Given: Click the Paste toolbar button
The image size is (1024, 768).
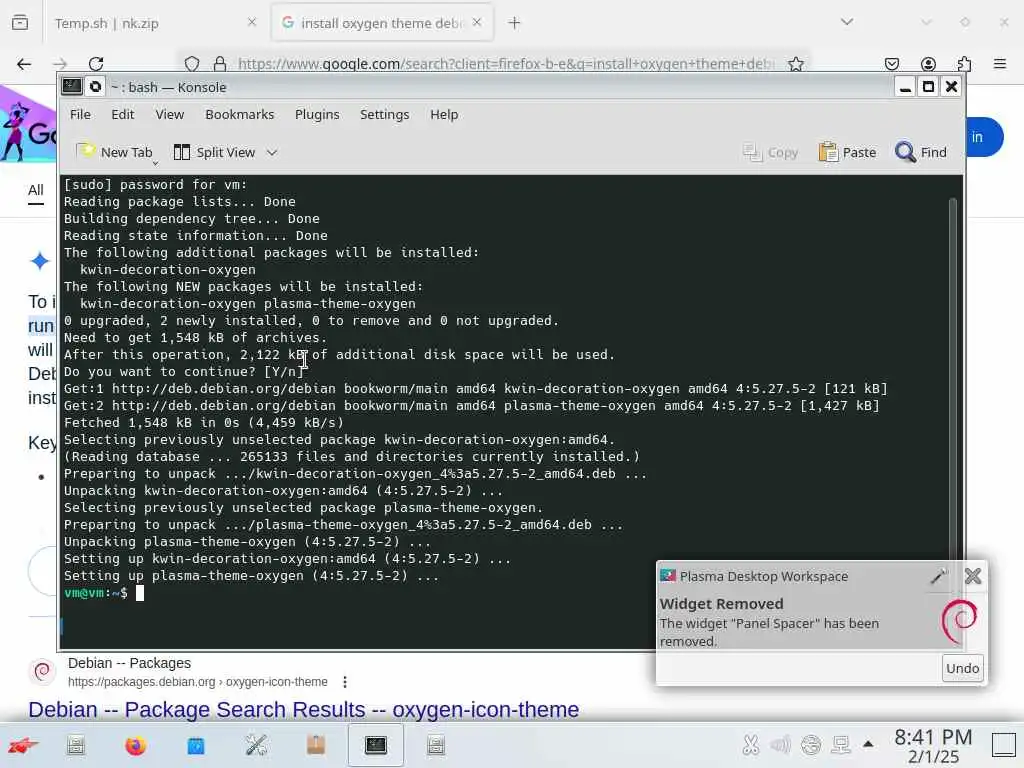Looking at the screenshot, I should click(848, 152).
